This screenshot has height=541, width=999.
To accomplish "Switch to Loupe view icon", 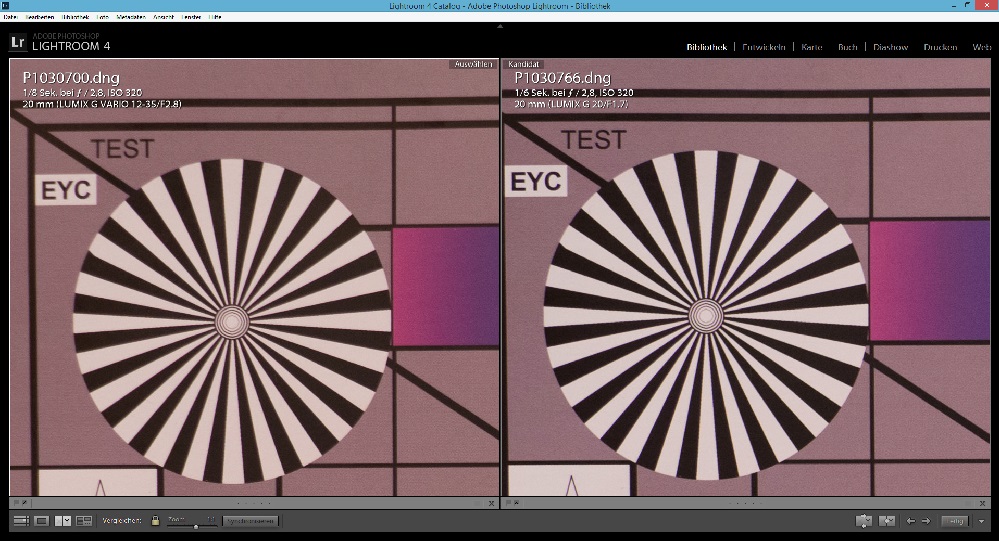I will 42,521.
